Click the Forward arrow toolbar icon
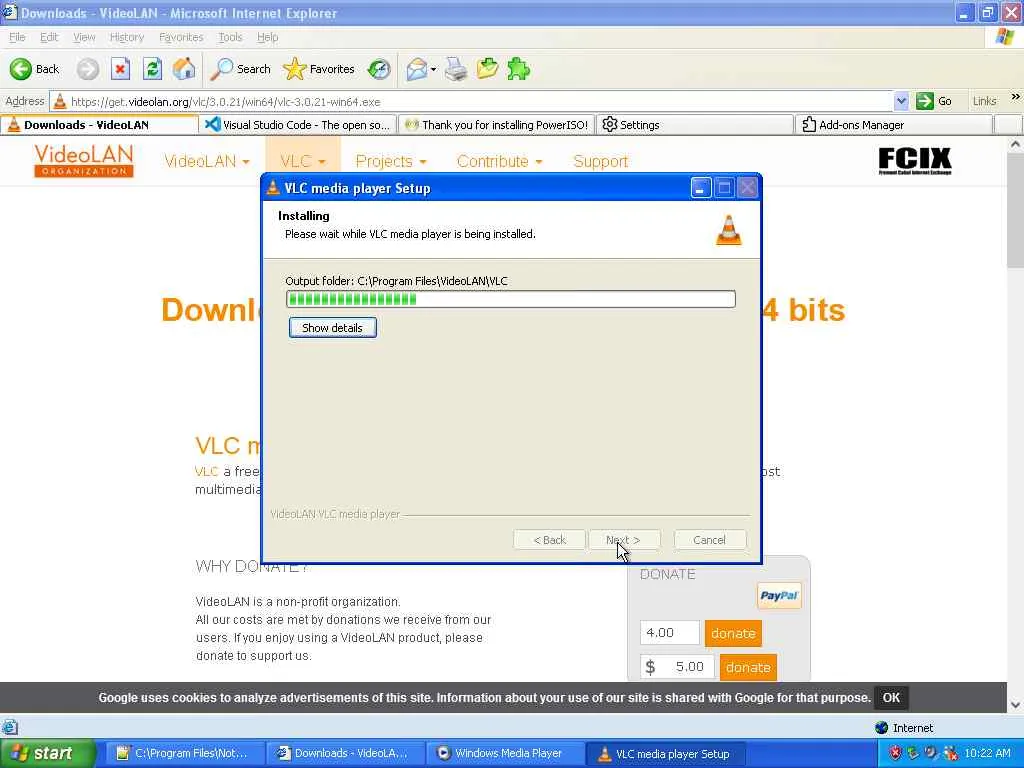Screen dimensions: 1024x768 88,69
